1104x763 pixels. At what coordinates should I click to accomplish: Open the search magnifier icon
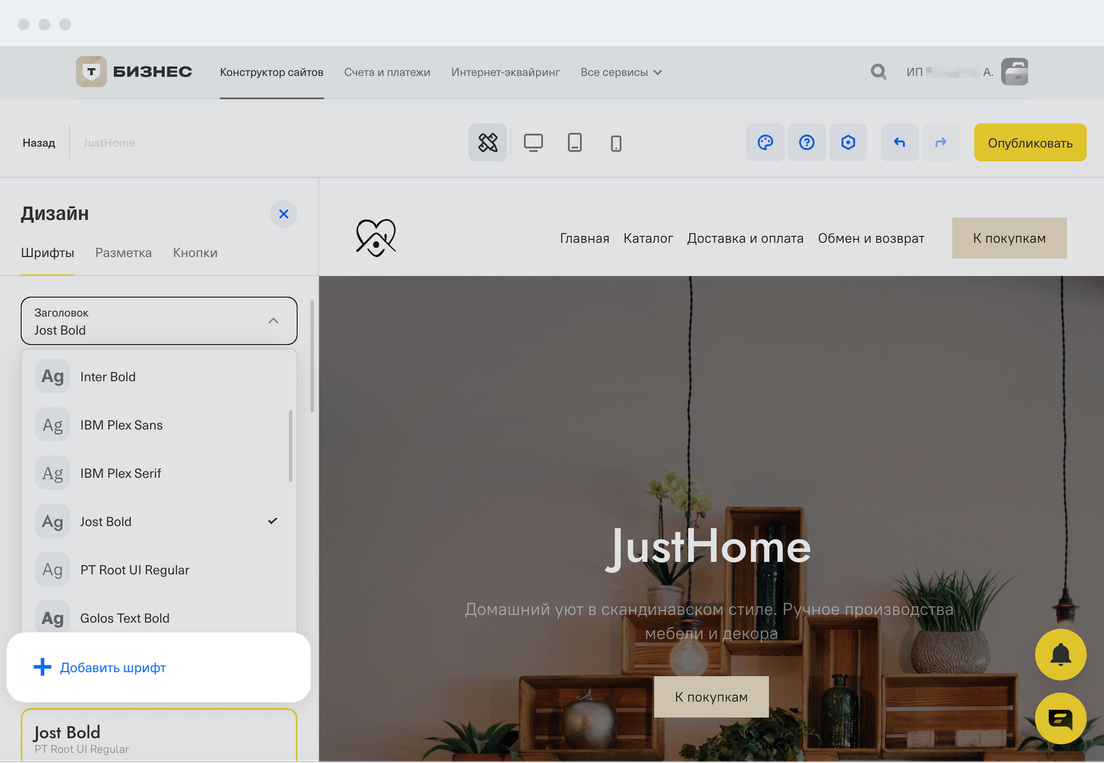(x=878, y=72)
